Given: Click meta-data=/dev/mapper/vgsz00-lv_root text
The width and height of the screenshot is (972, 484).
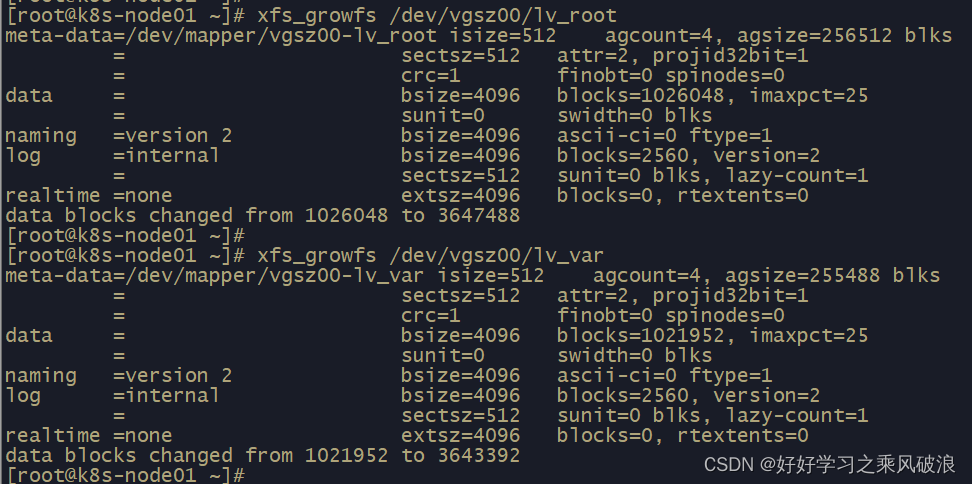Looking at the screenshot, I should [221, 36].
